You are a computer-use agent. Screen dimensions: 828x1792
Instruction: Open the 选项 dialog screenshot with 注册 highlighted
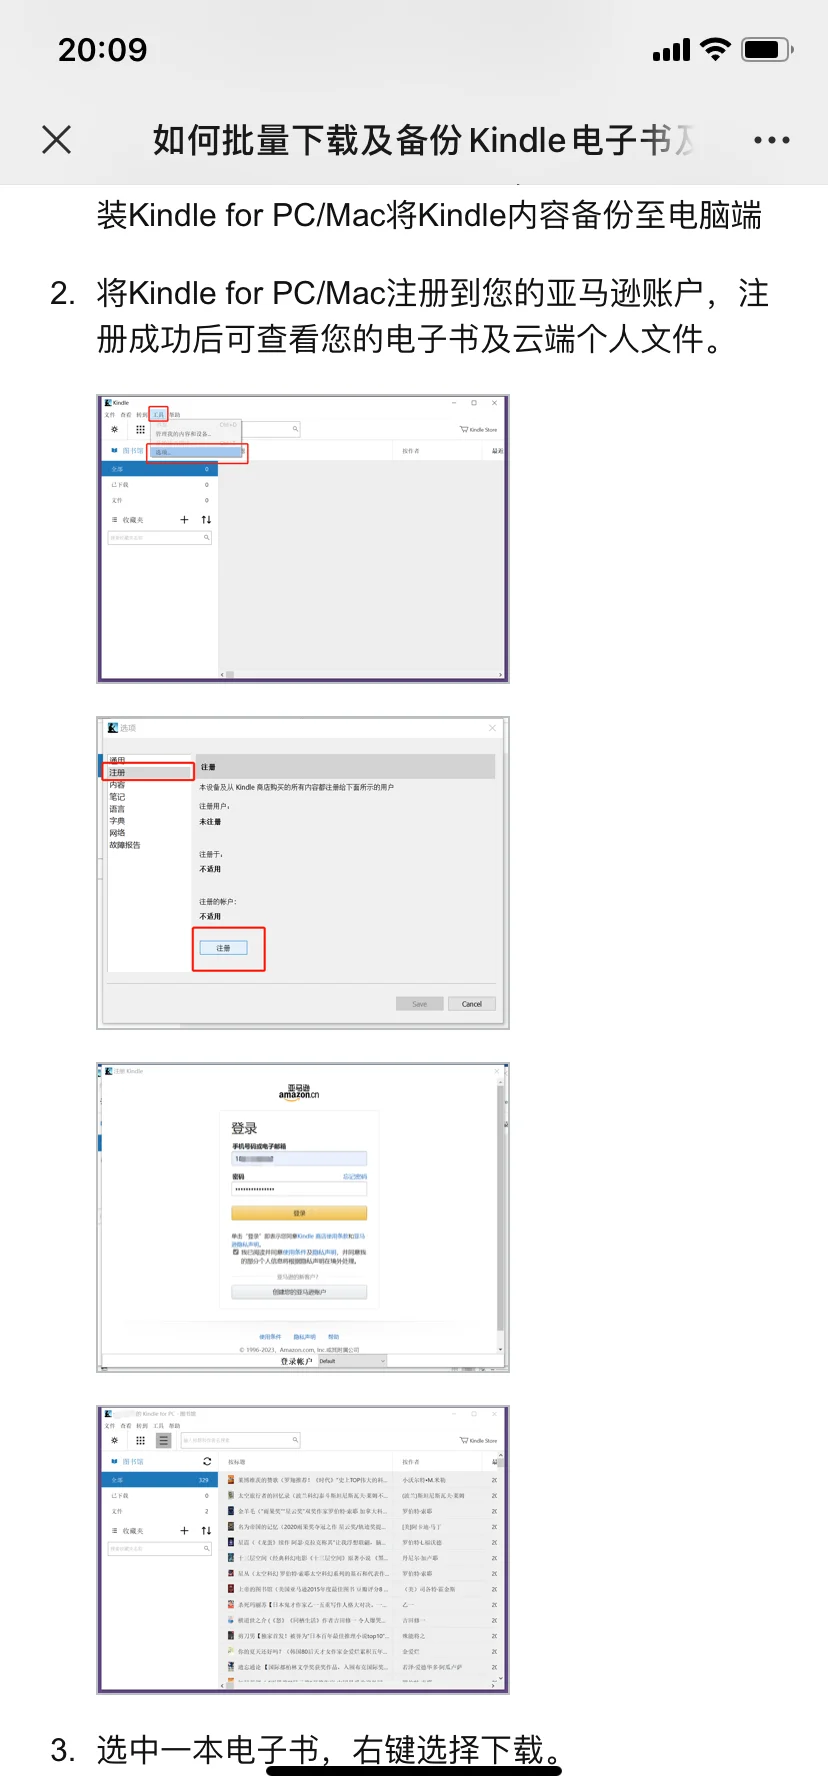pyautogui.click(x=303, y=873)
